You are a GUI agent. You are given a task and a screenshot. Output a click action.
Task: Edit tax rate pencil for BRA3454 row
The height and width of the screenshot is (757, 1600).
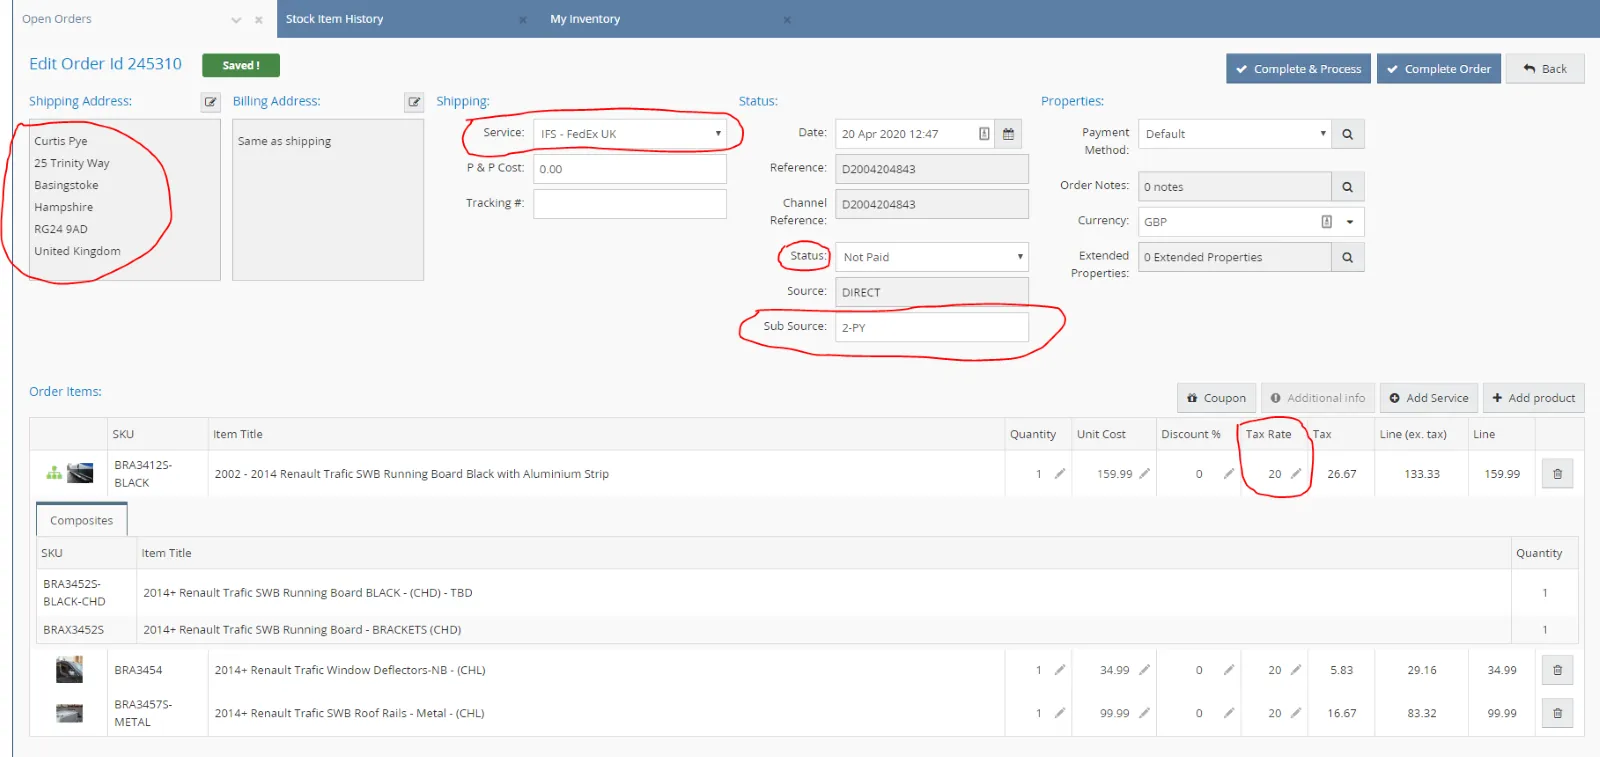(x=1296, y=670)
